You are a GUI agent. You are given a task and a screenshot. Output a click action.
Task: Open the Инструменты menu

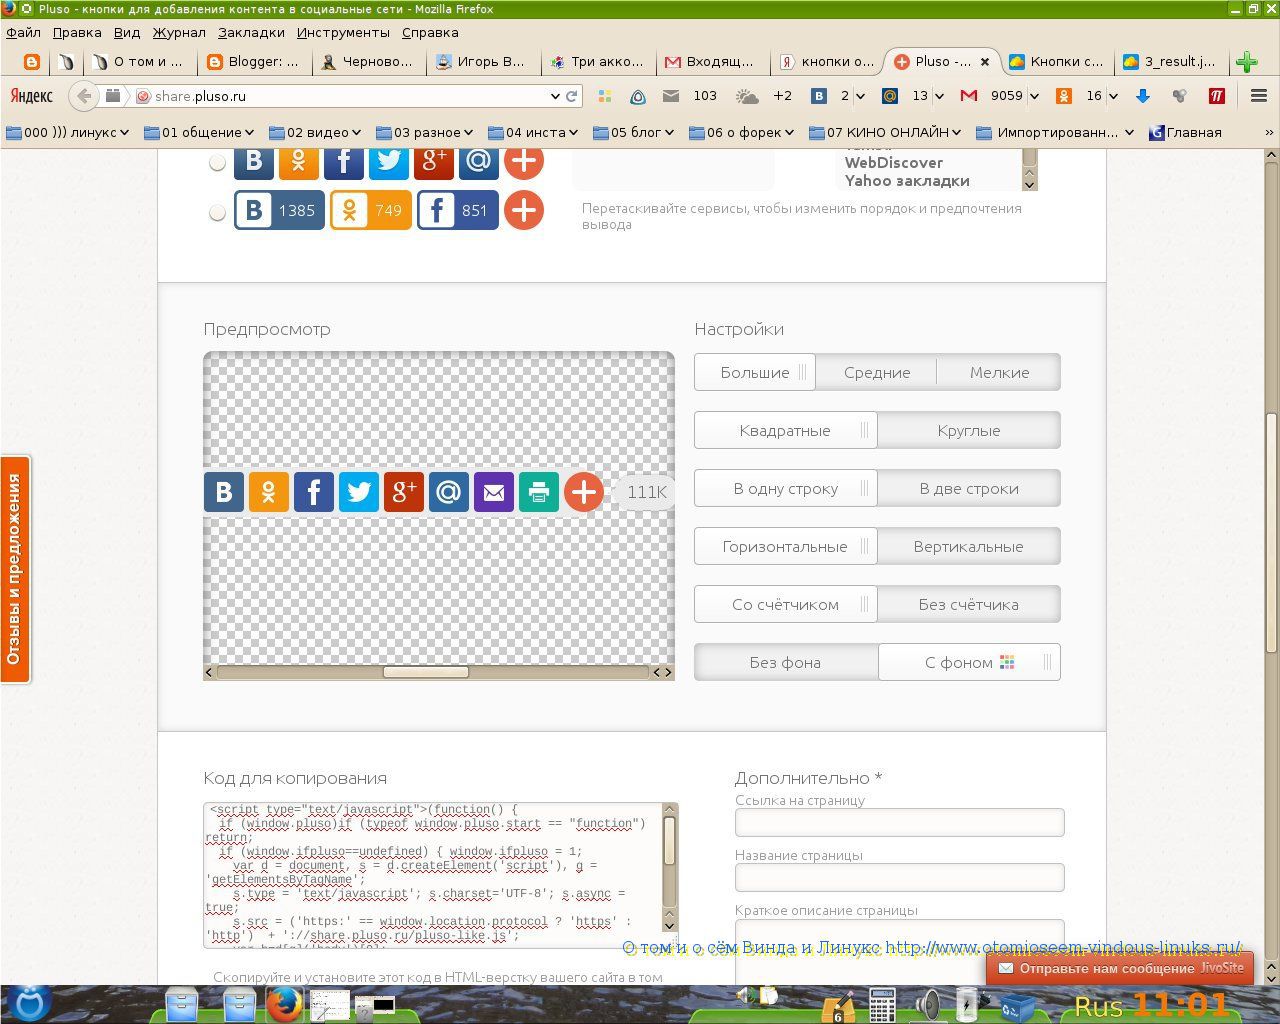343,32
